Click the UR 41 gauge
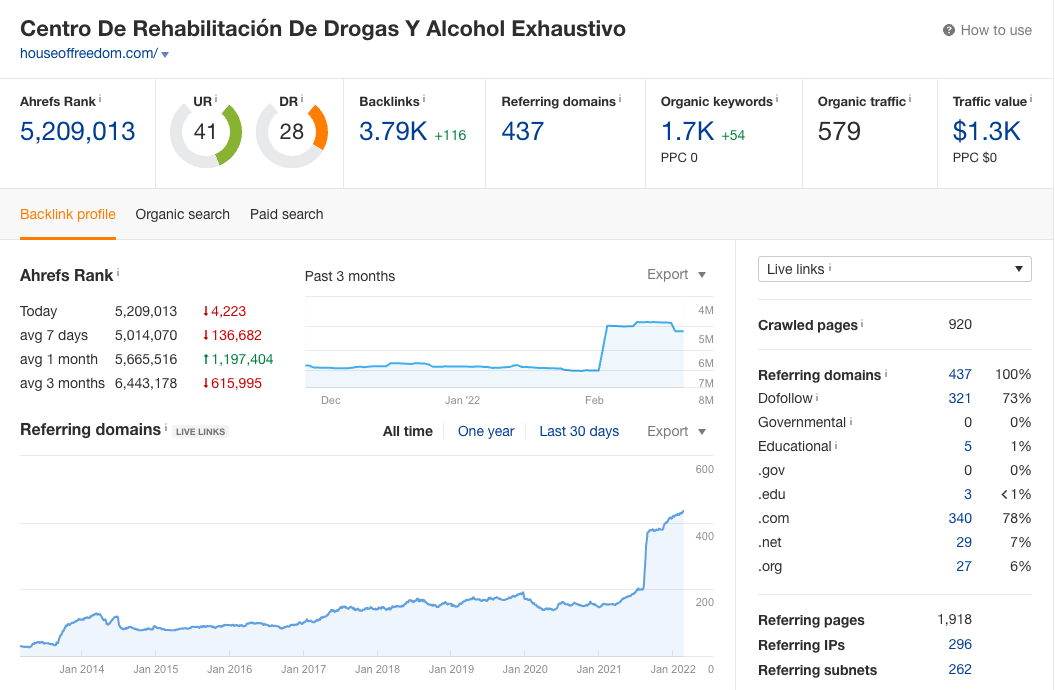 point(205,132)
